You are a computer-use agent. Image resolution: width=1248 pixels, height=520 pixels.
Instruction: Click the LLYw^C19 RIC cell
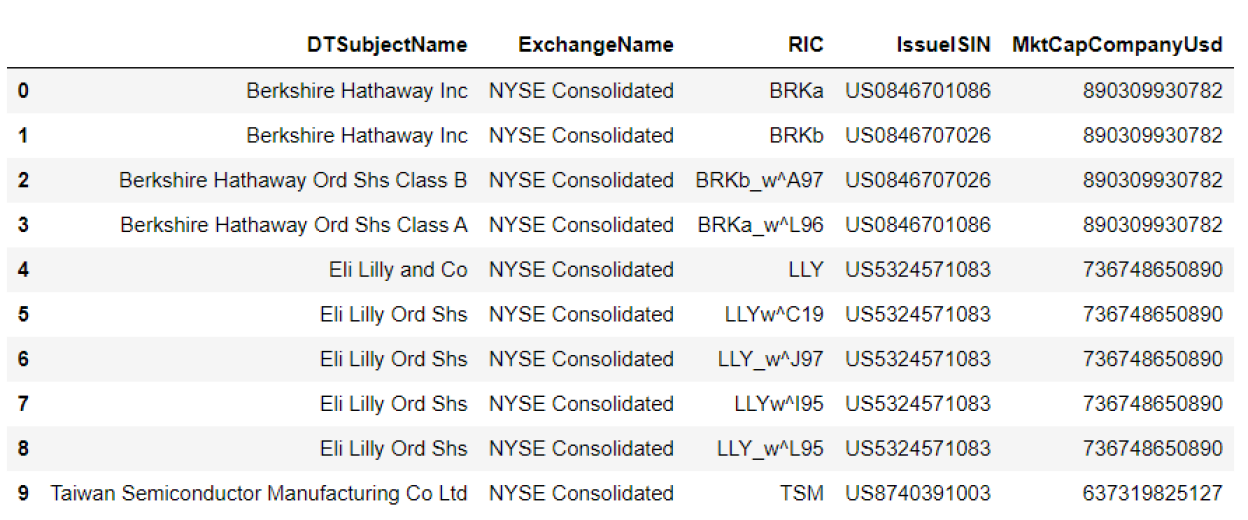click(x=774, y=315)
